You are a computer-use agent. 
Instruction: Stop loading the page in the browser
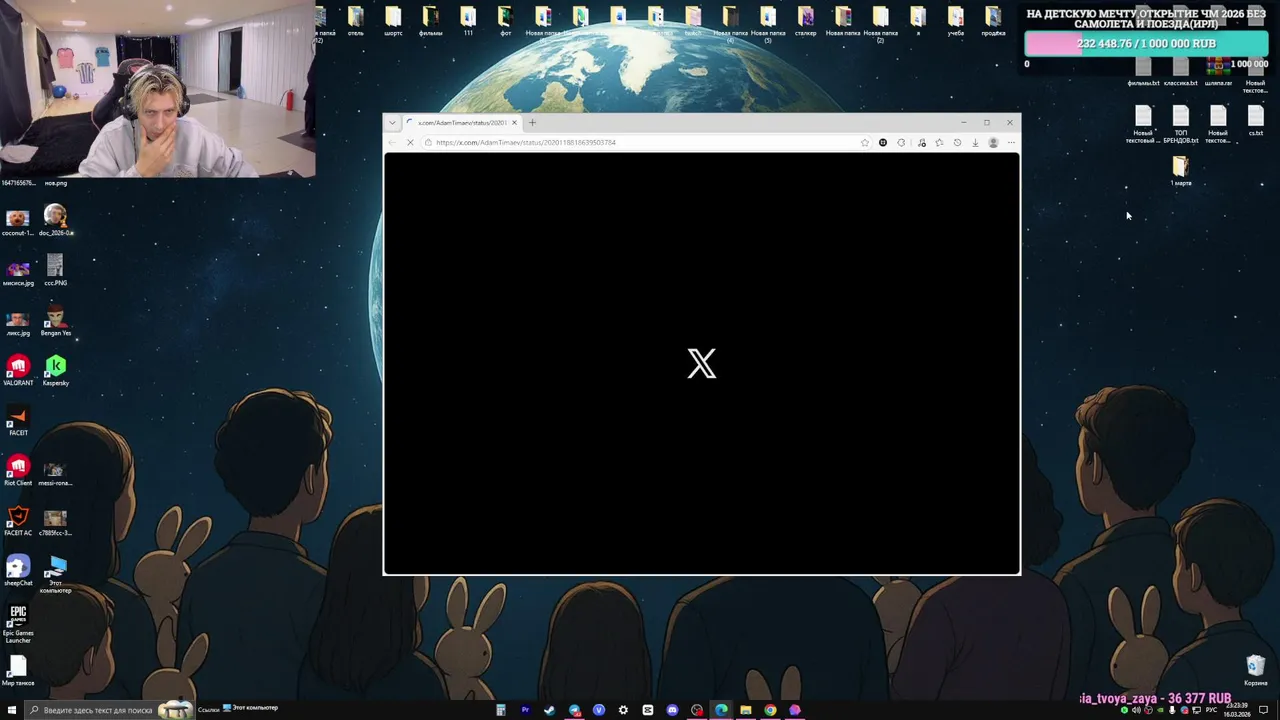[410, 142]
